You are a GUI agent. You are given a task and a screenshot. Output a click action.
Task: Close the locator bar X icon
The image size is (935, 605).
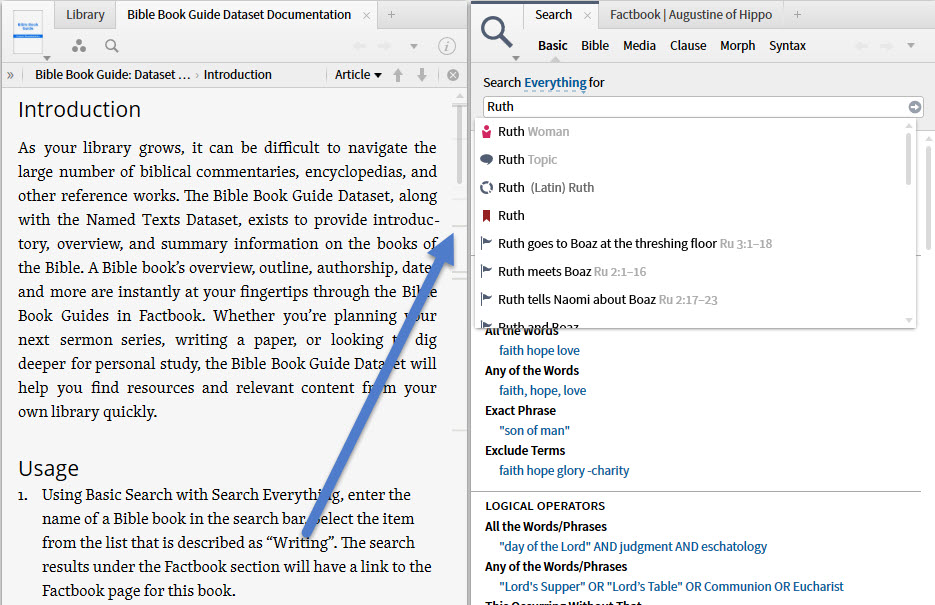click(x=453, y=75)
